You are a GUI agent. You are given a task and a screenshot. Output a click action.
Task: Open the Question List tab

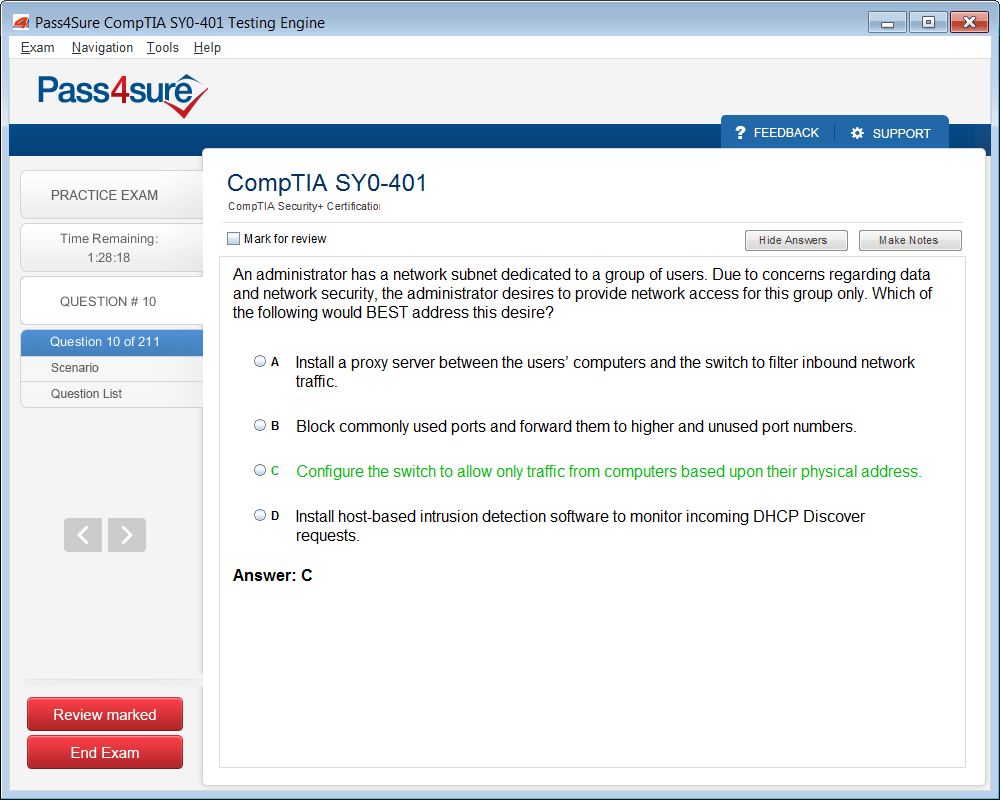pos(112,394)
